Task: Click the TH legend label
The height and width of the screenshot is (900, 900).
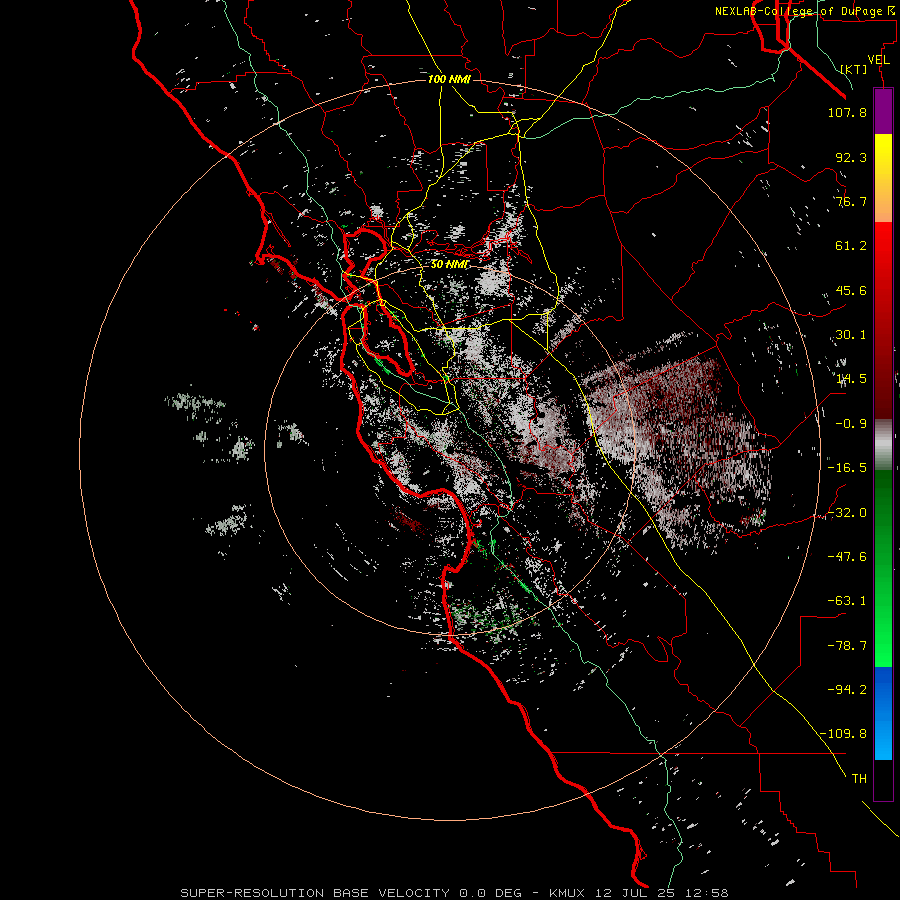Action: click(x=859, y=779)
